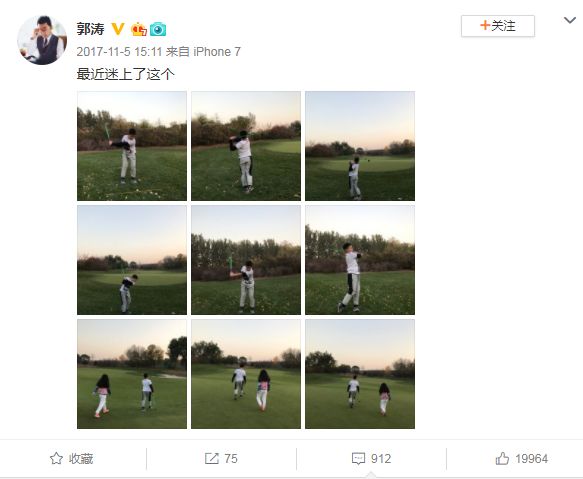Expand the post options chevron menu

[x=570, y=20]
